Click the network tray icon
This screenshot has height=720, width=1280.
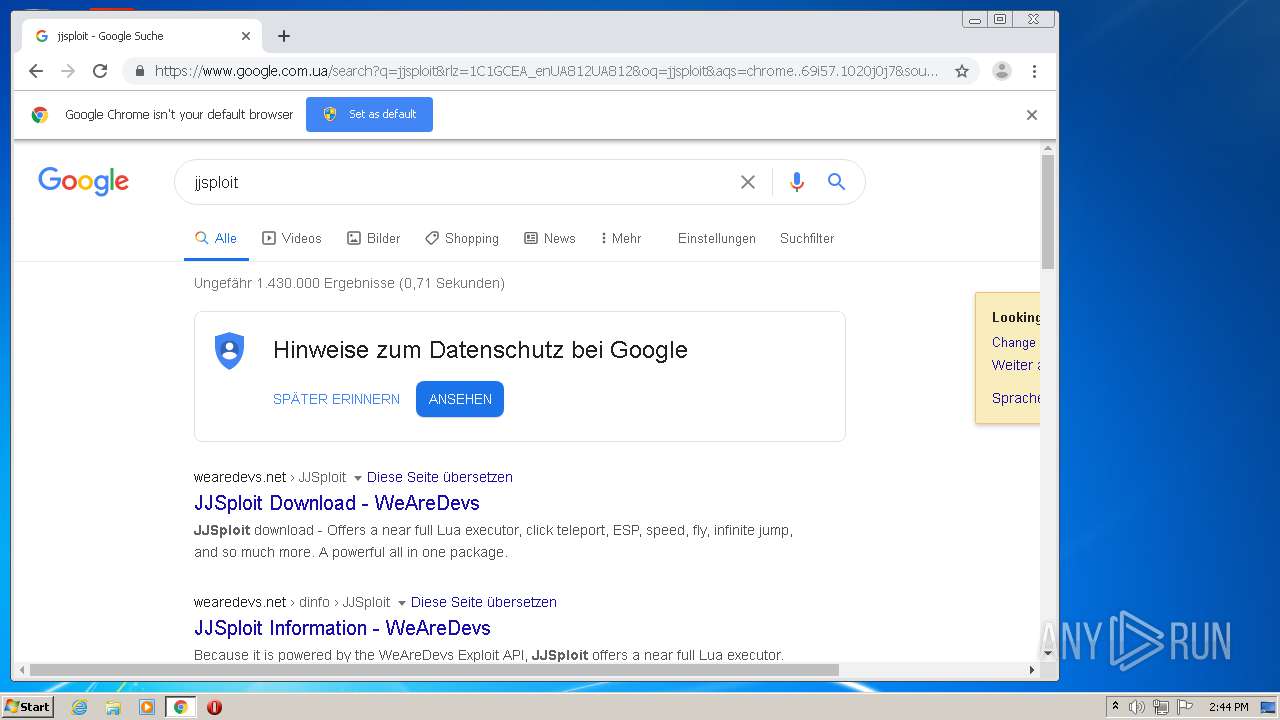coord(1161,707)
